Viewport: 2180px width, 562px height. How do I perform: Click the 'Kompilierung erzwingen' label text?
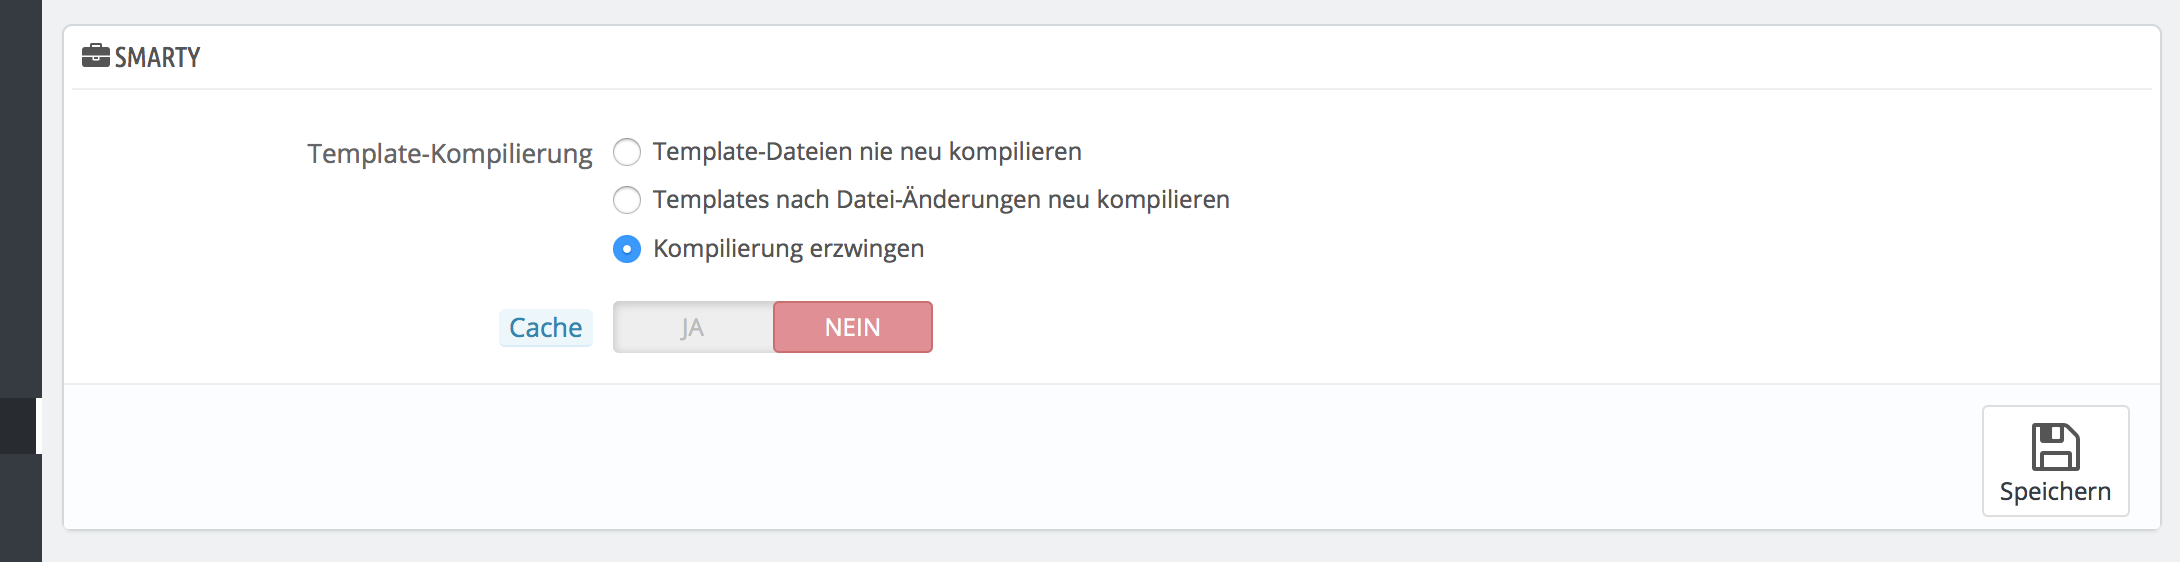click(788, 249)
